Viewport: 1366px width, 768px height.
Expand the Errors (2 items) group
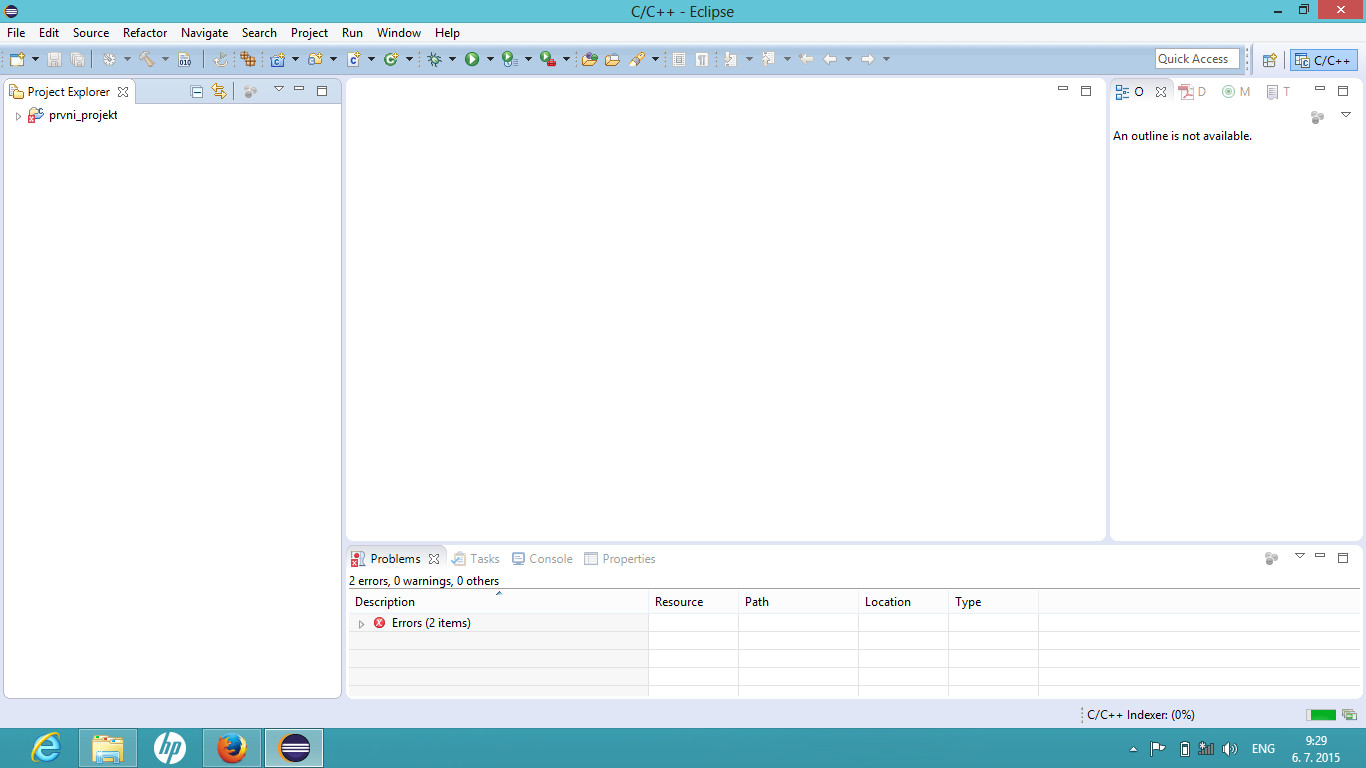[361, 624]
